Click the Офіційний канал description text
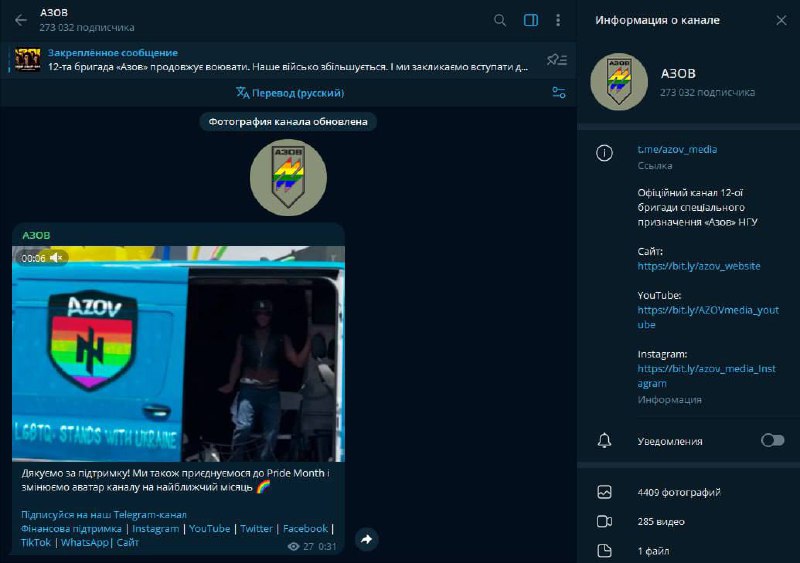Screen dimensions: 800x563 click(x=697, y=207)
